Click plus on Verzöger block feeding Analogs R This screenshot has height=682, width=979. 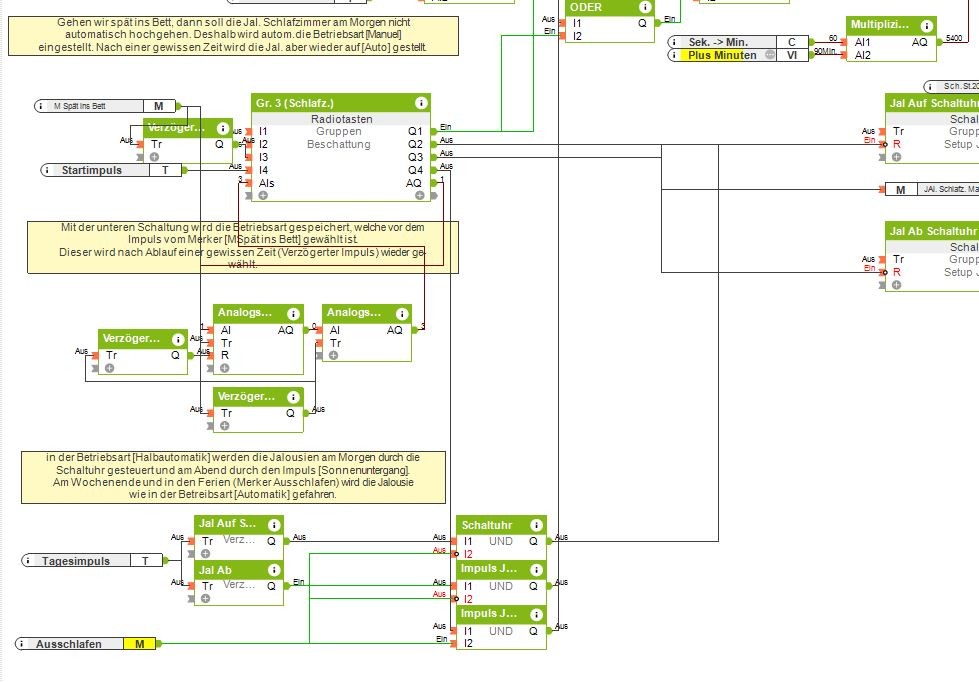click(109, 368)
